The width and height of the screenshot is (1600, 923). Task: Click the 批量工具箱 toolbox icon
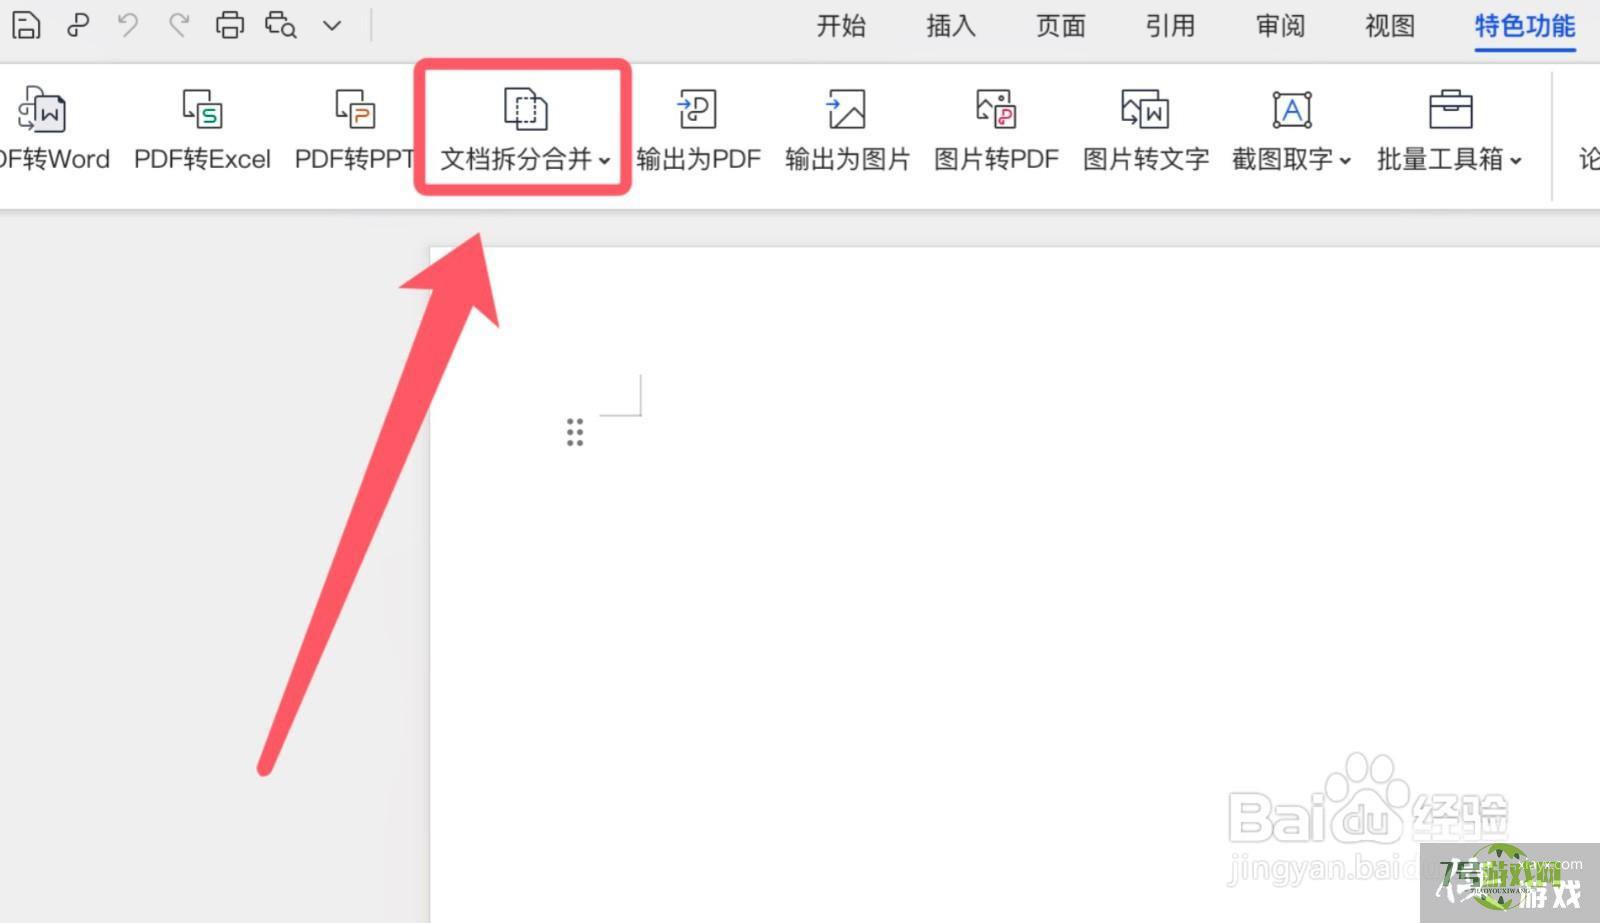coord(1450,109)
